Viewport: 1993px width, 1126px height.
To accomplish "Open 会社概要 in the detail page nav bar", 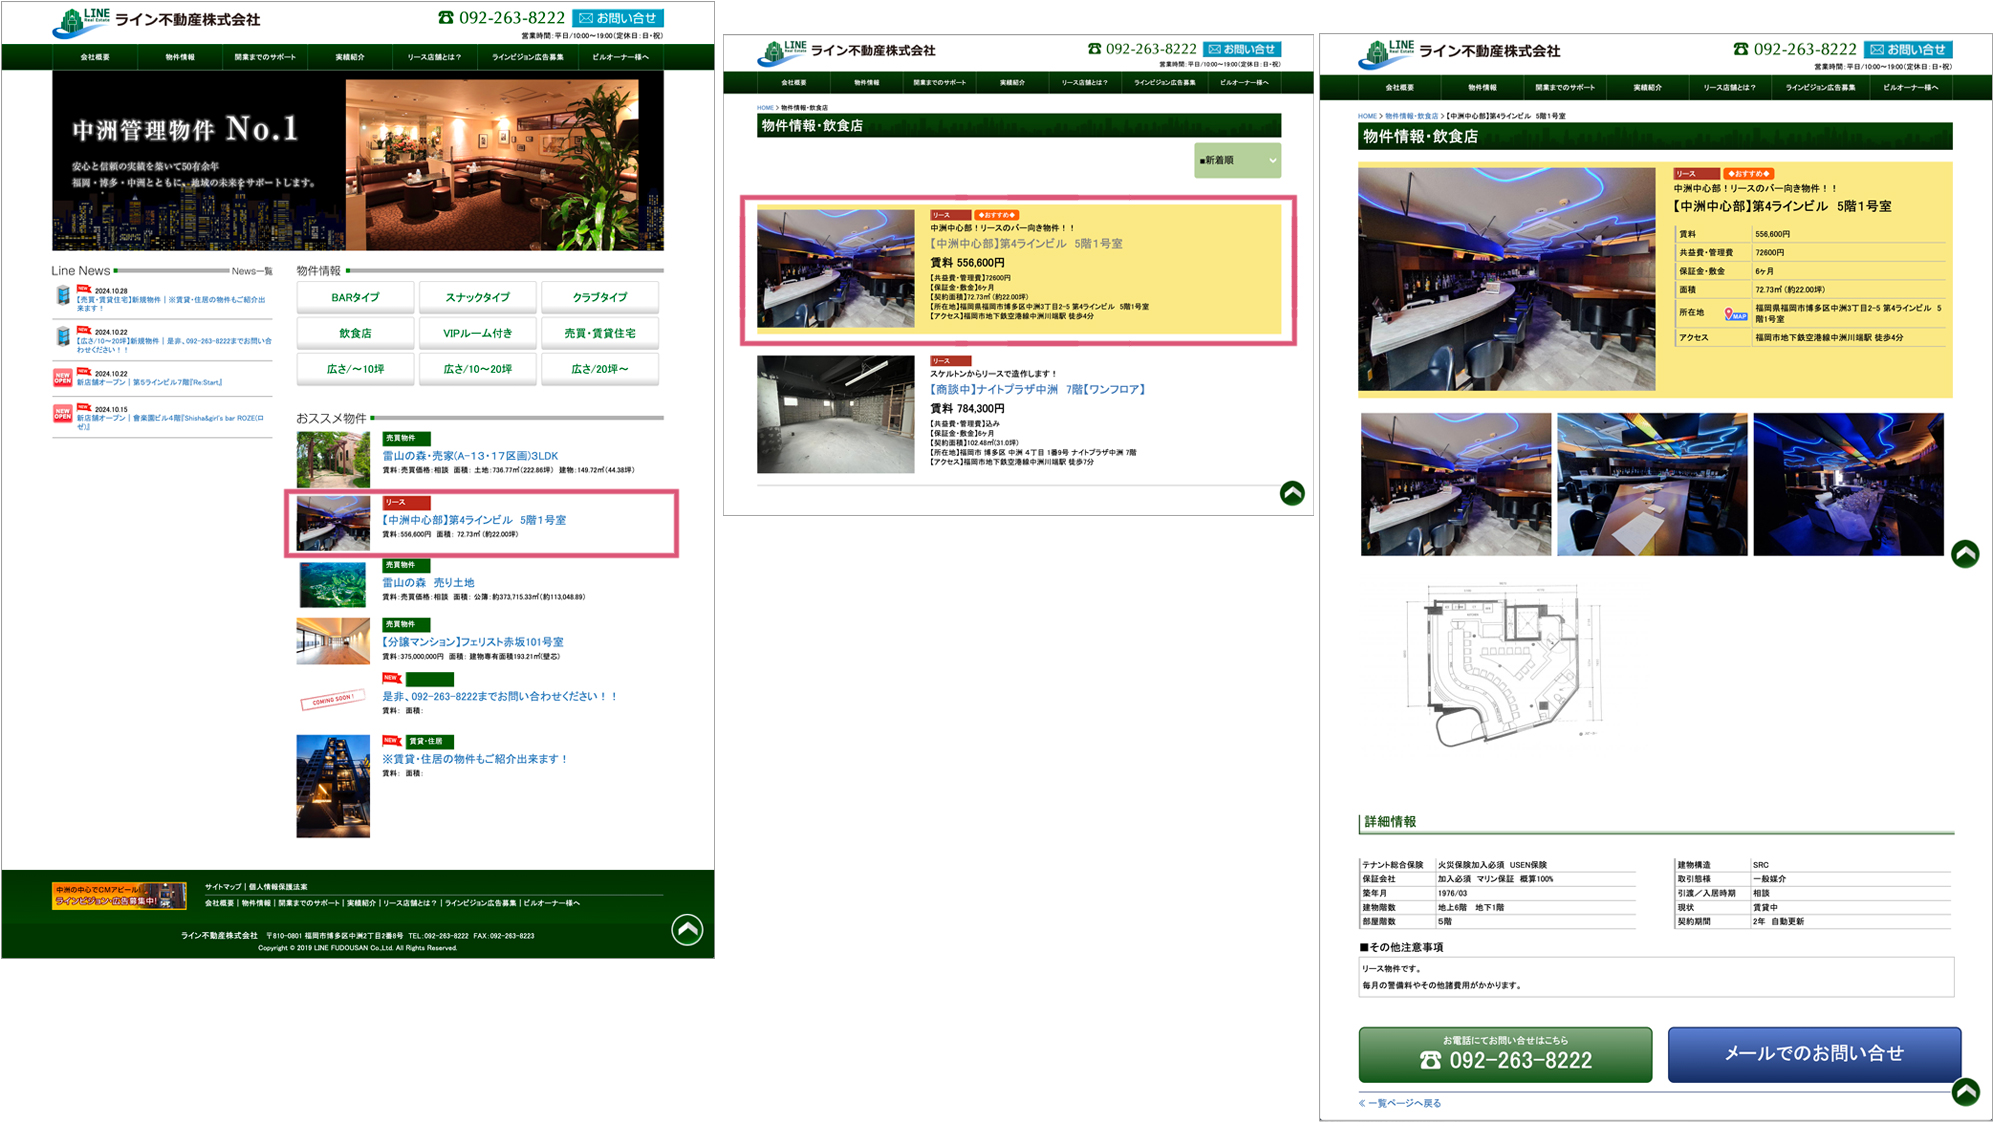I will click(x=1399, y=87).
